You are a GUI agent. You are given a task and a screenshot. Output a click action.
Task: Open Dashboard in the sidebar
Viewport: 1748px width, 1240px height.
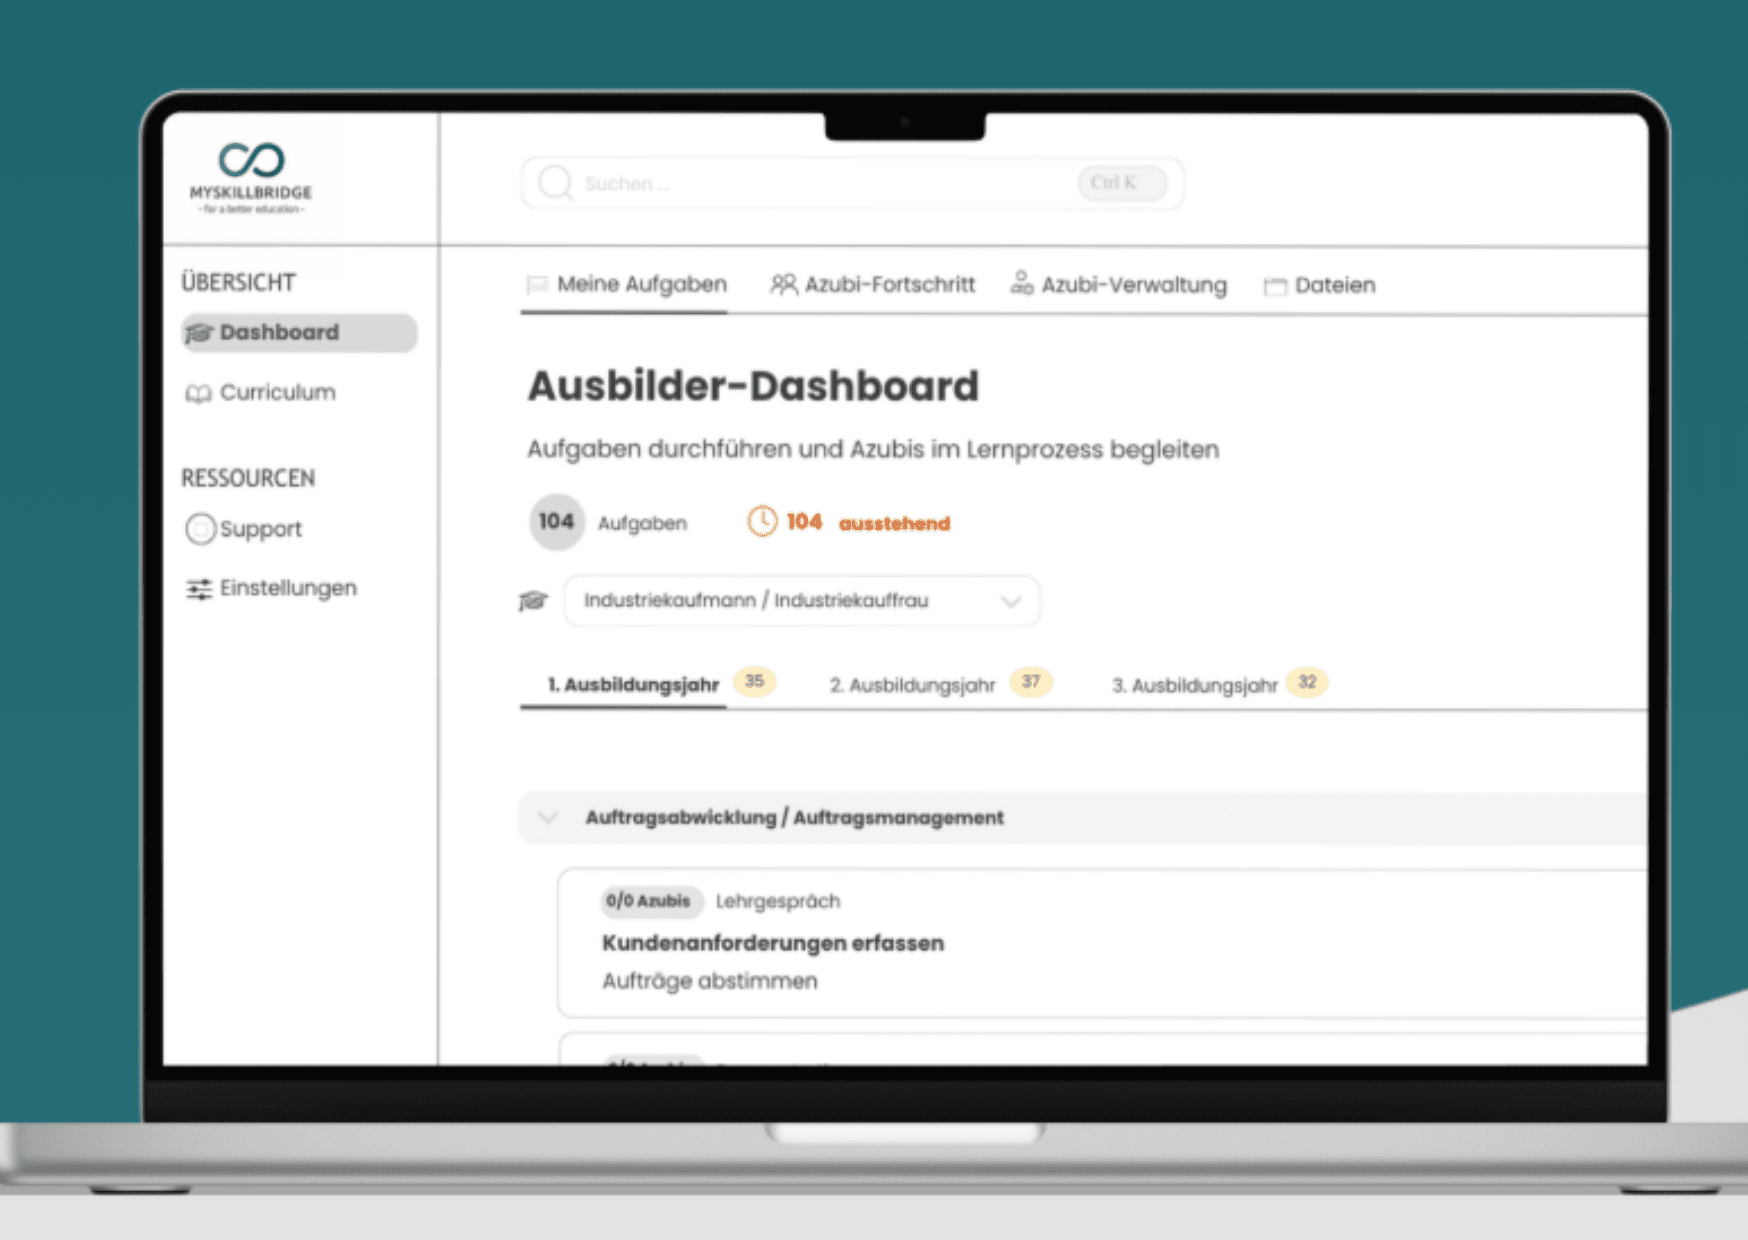tap(299, 332)
